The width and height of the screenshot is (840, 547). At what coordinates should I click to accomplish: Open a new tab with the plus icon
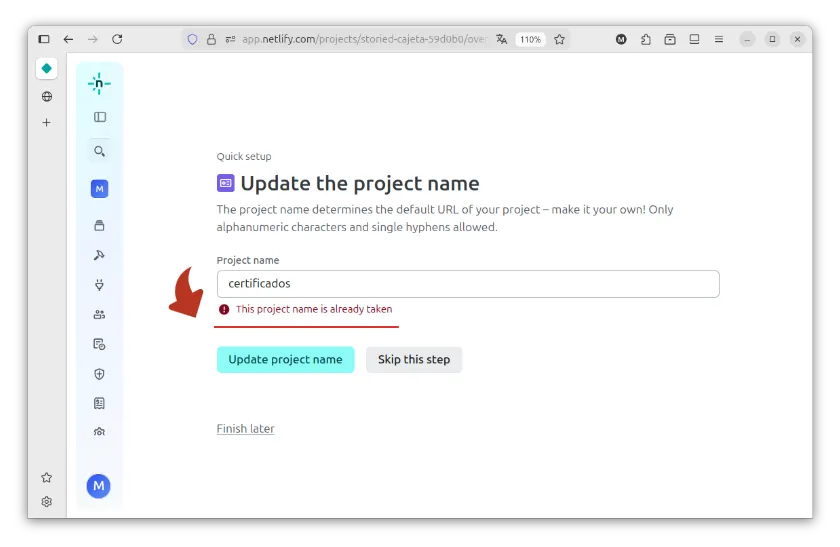pos(46,122)
